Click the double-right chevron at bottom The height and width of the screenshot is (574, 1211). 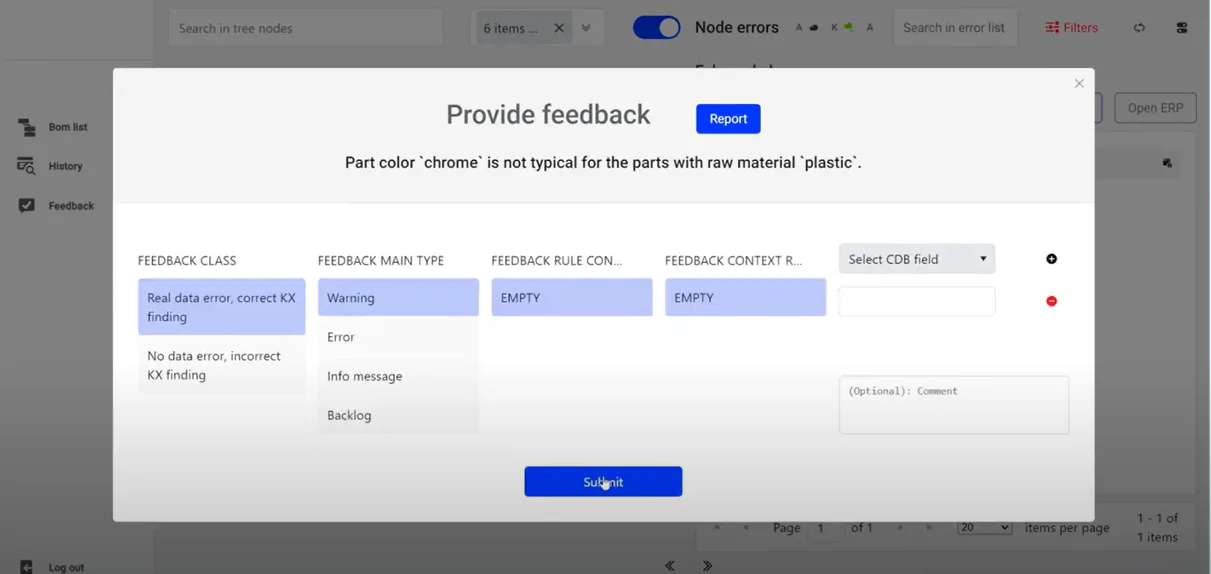[707, 566]
